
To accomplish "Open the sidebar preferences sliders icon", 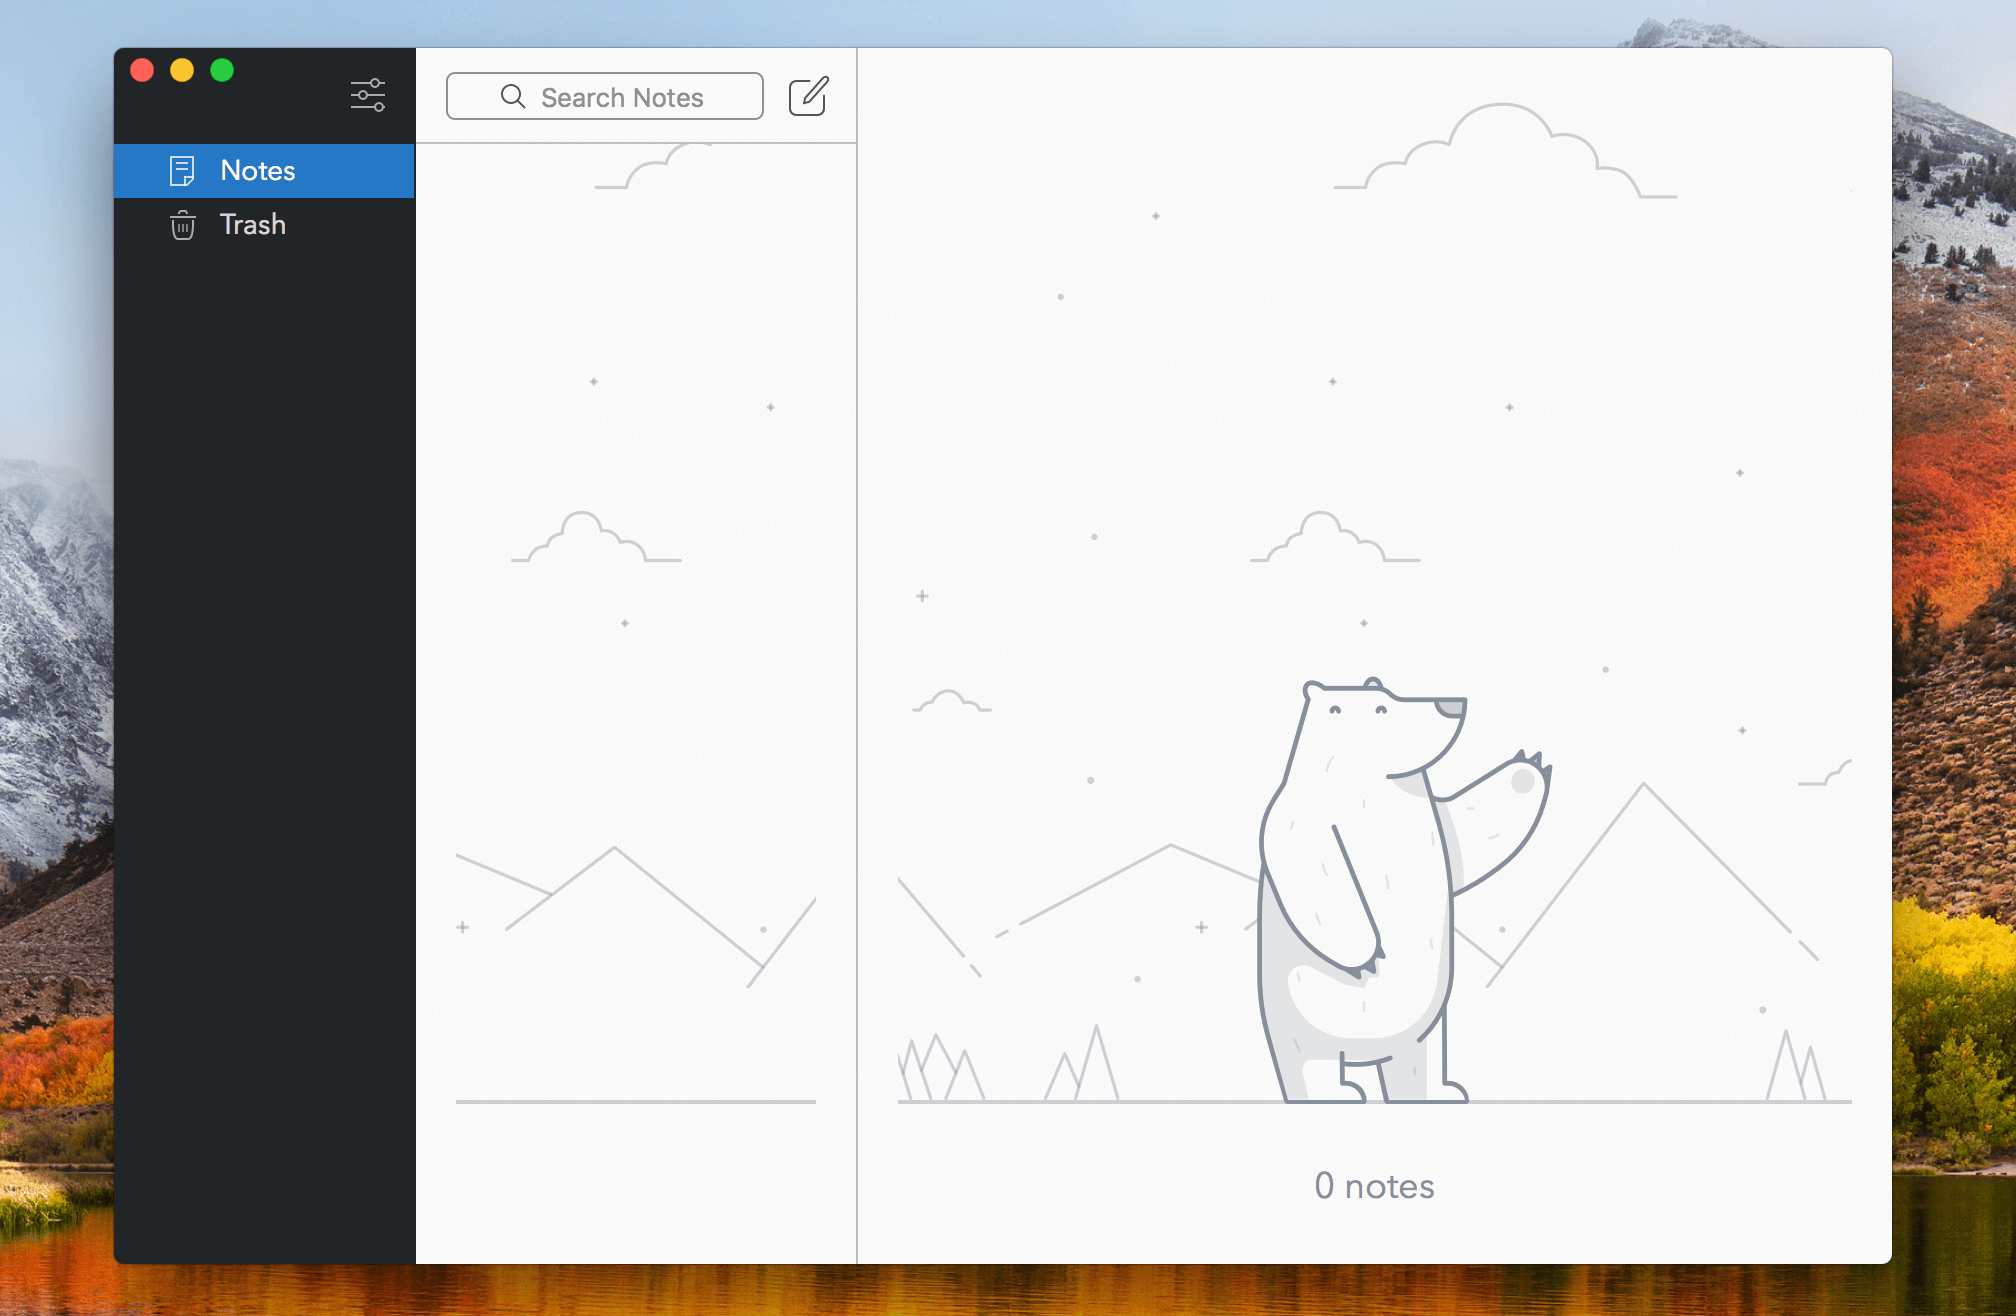I will click(368, 95).
